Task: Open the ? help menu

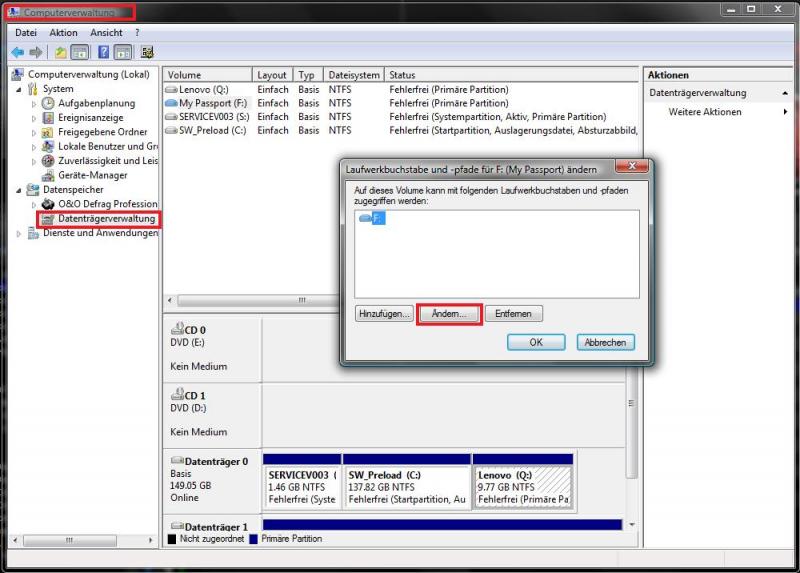Action: (x=137, y=33)
